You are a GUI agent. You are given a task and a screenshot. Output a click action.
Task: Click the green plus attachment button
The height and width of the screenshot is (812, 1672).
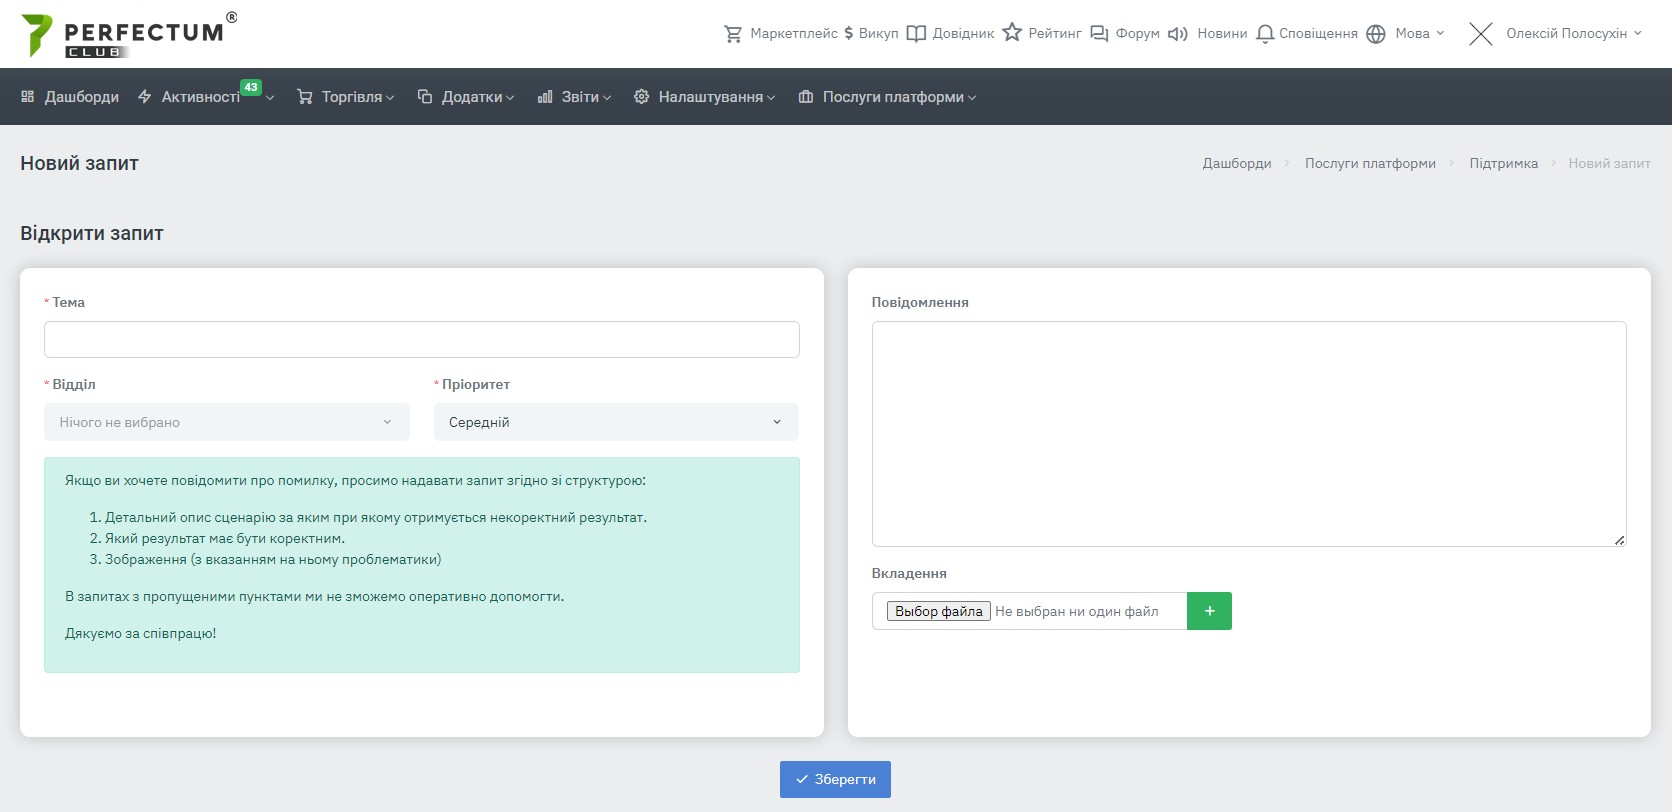(1209, 611)
